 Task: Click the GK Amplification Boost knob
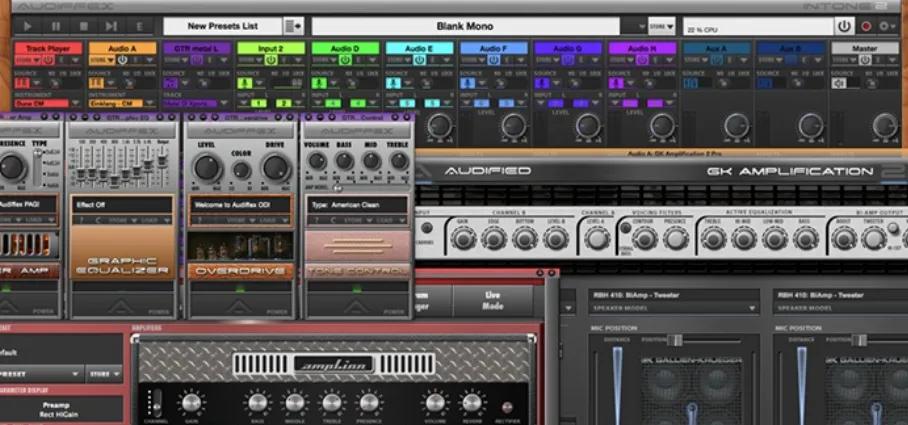pos(844,238)
